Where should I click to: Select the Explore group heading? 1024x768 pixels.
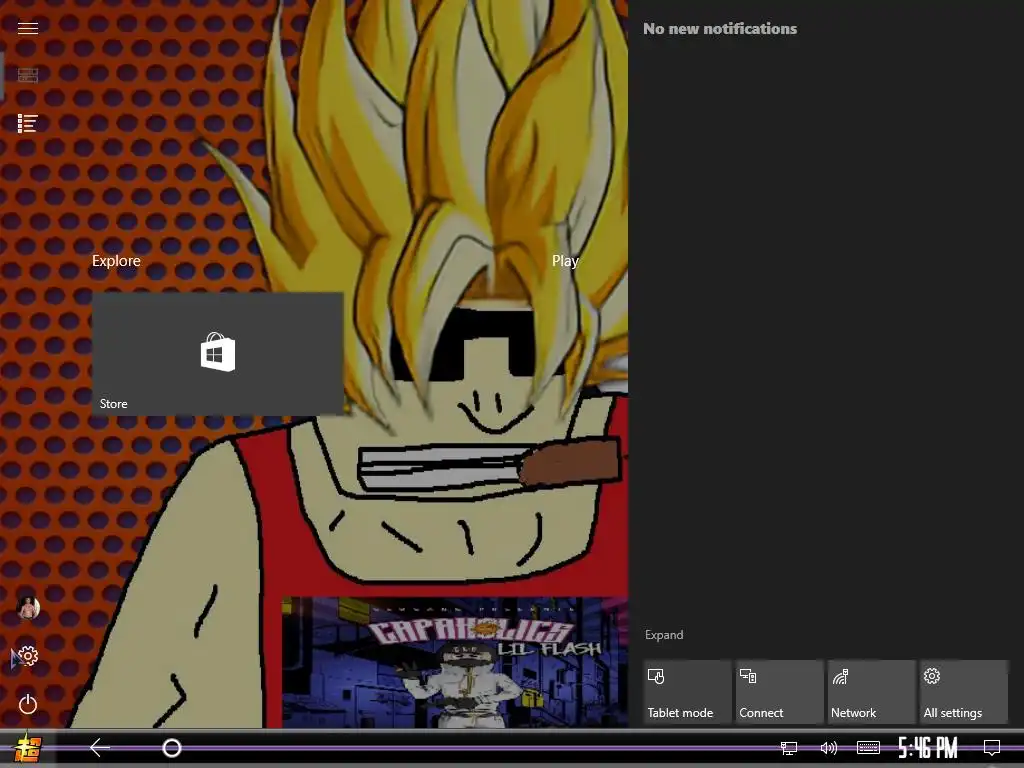116,261
